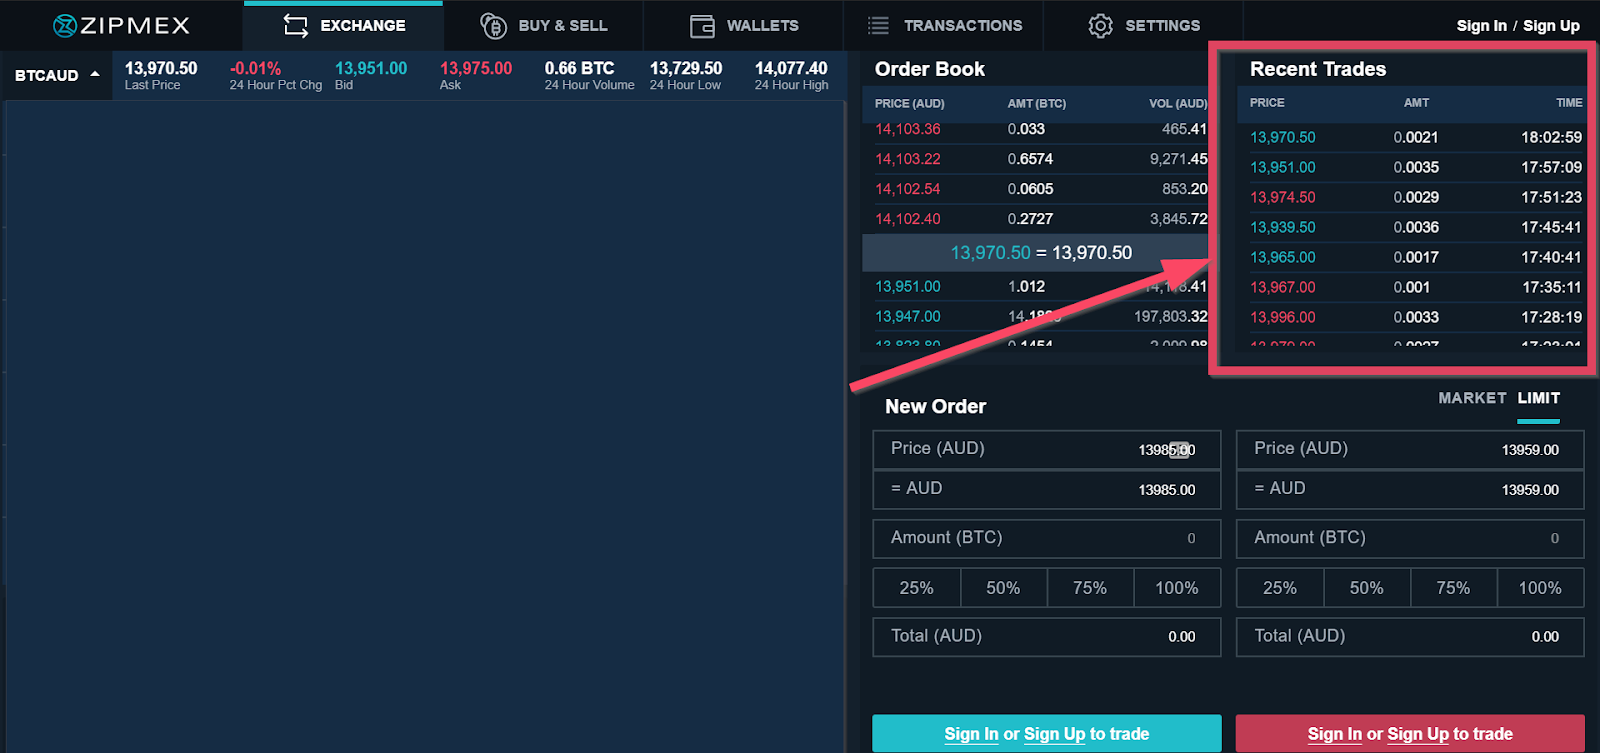Click recent trade at 18:02:59
1600x753 pixels.
1414,138
